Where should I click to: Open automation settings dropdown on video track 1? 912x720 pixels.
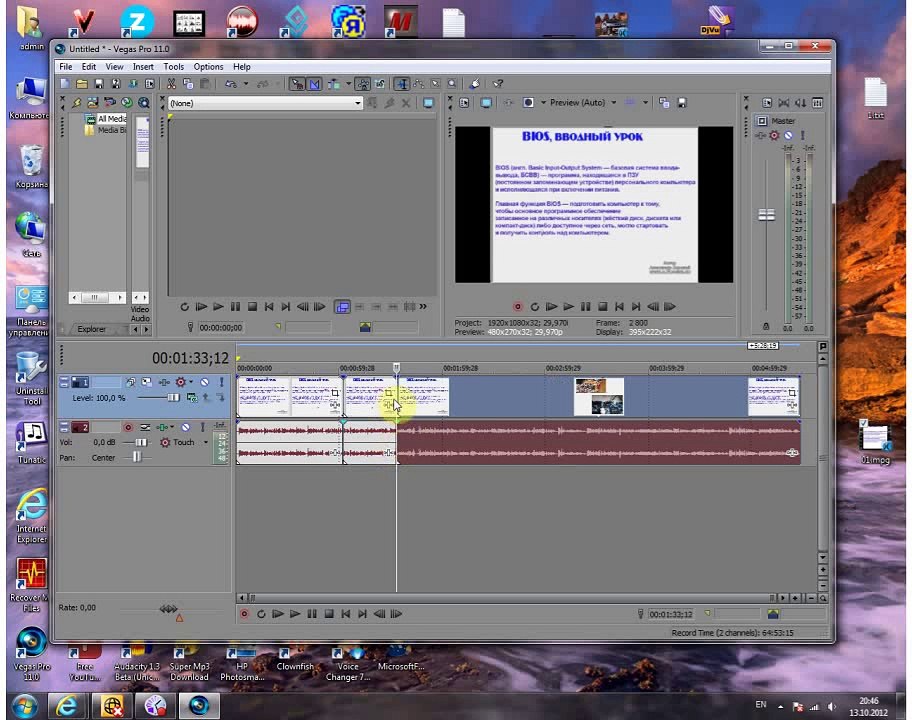[x=190, y=382]
